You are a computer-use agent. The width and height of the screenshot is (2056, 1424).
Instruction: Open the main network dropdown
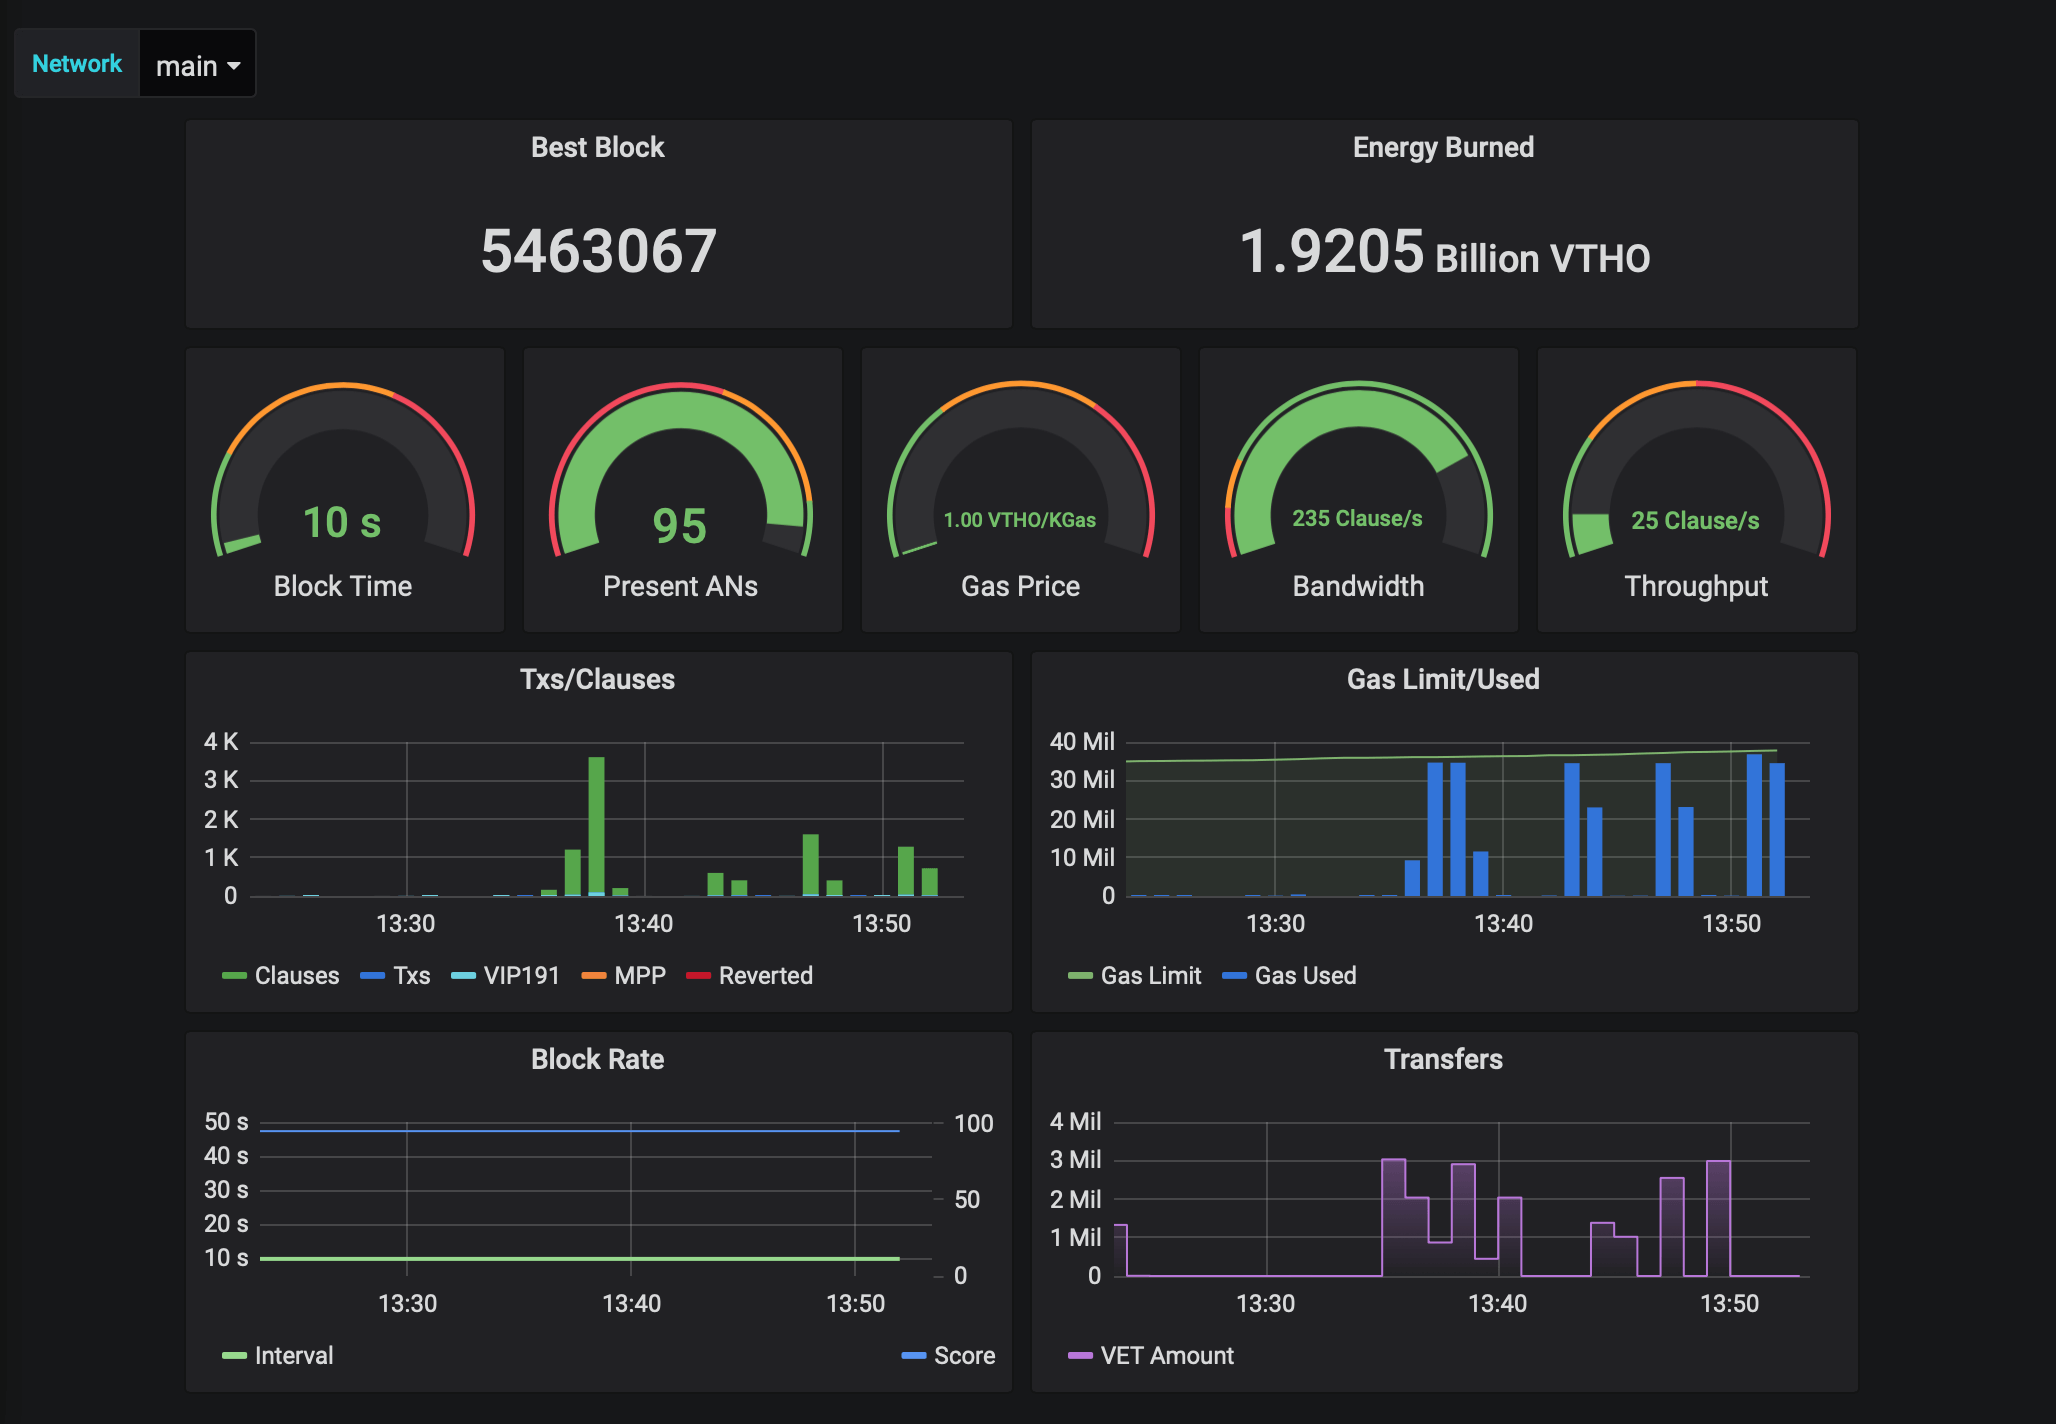click(x=198, y=65)
